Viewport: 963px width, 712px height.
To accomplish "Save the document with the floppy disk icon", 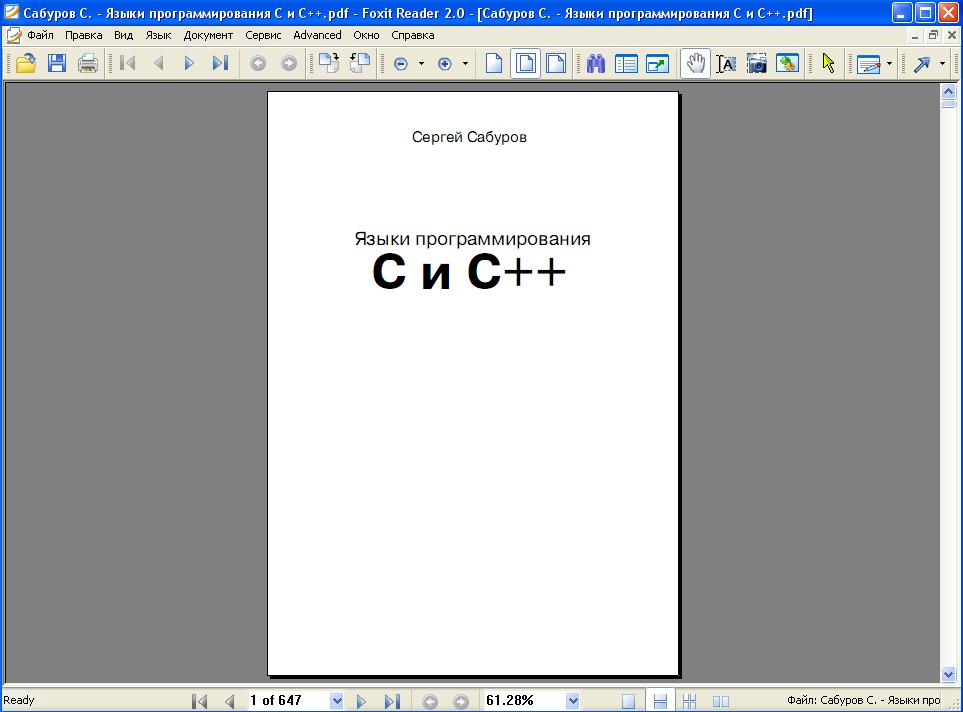I will tap(57, 63).
